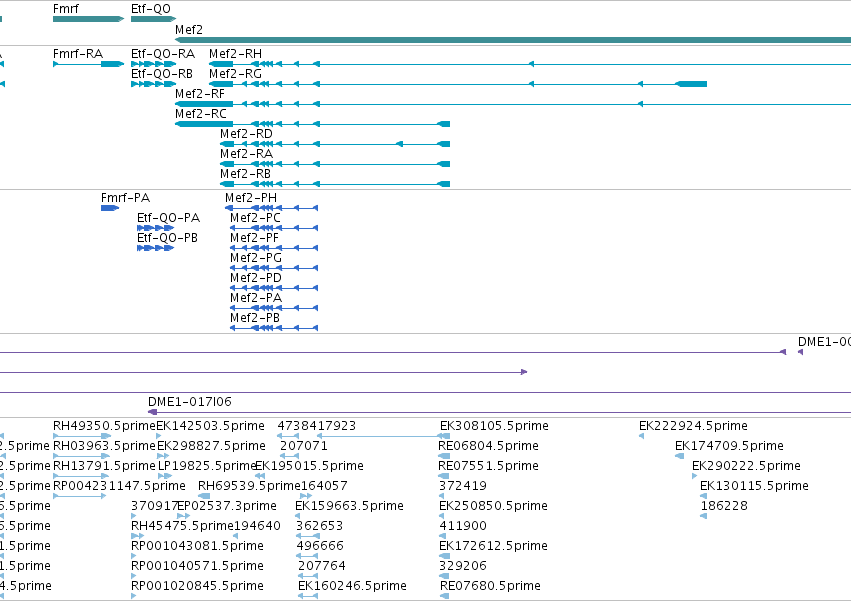Click the Mef2-PH protein label
The image size is (851, 601).
(x=251, y=198)
